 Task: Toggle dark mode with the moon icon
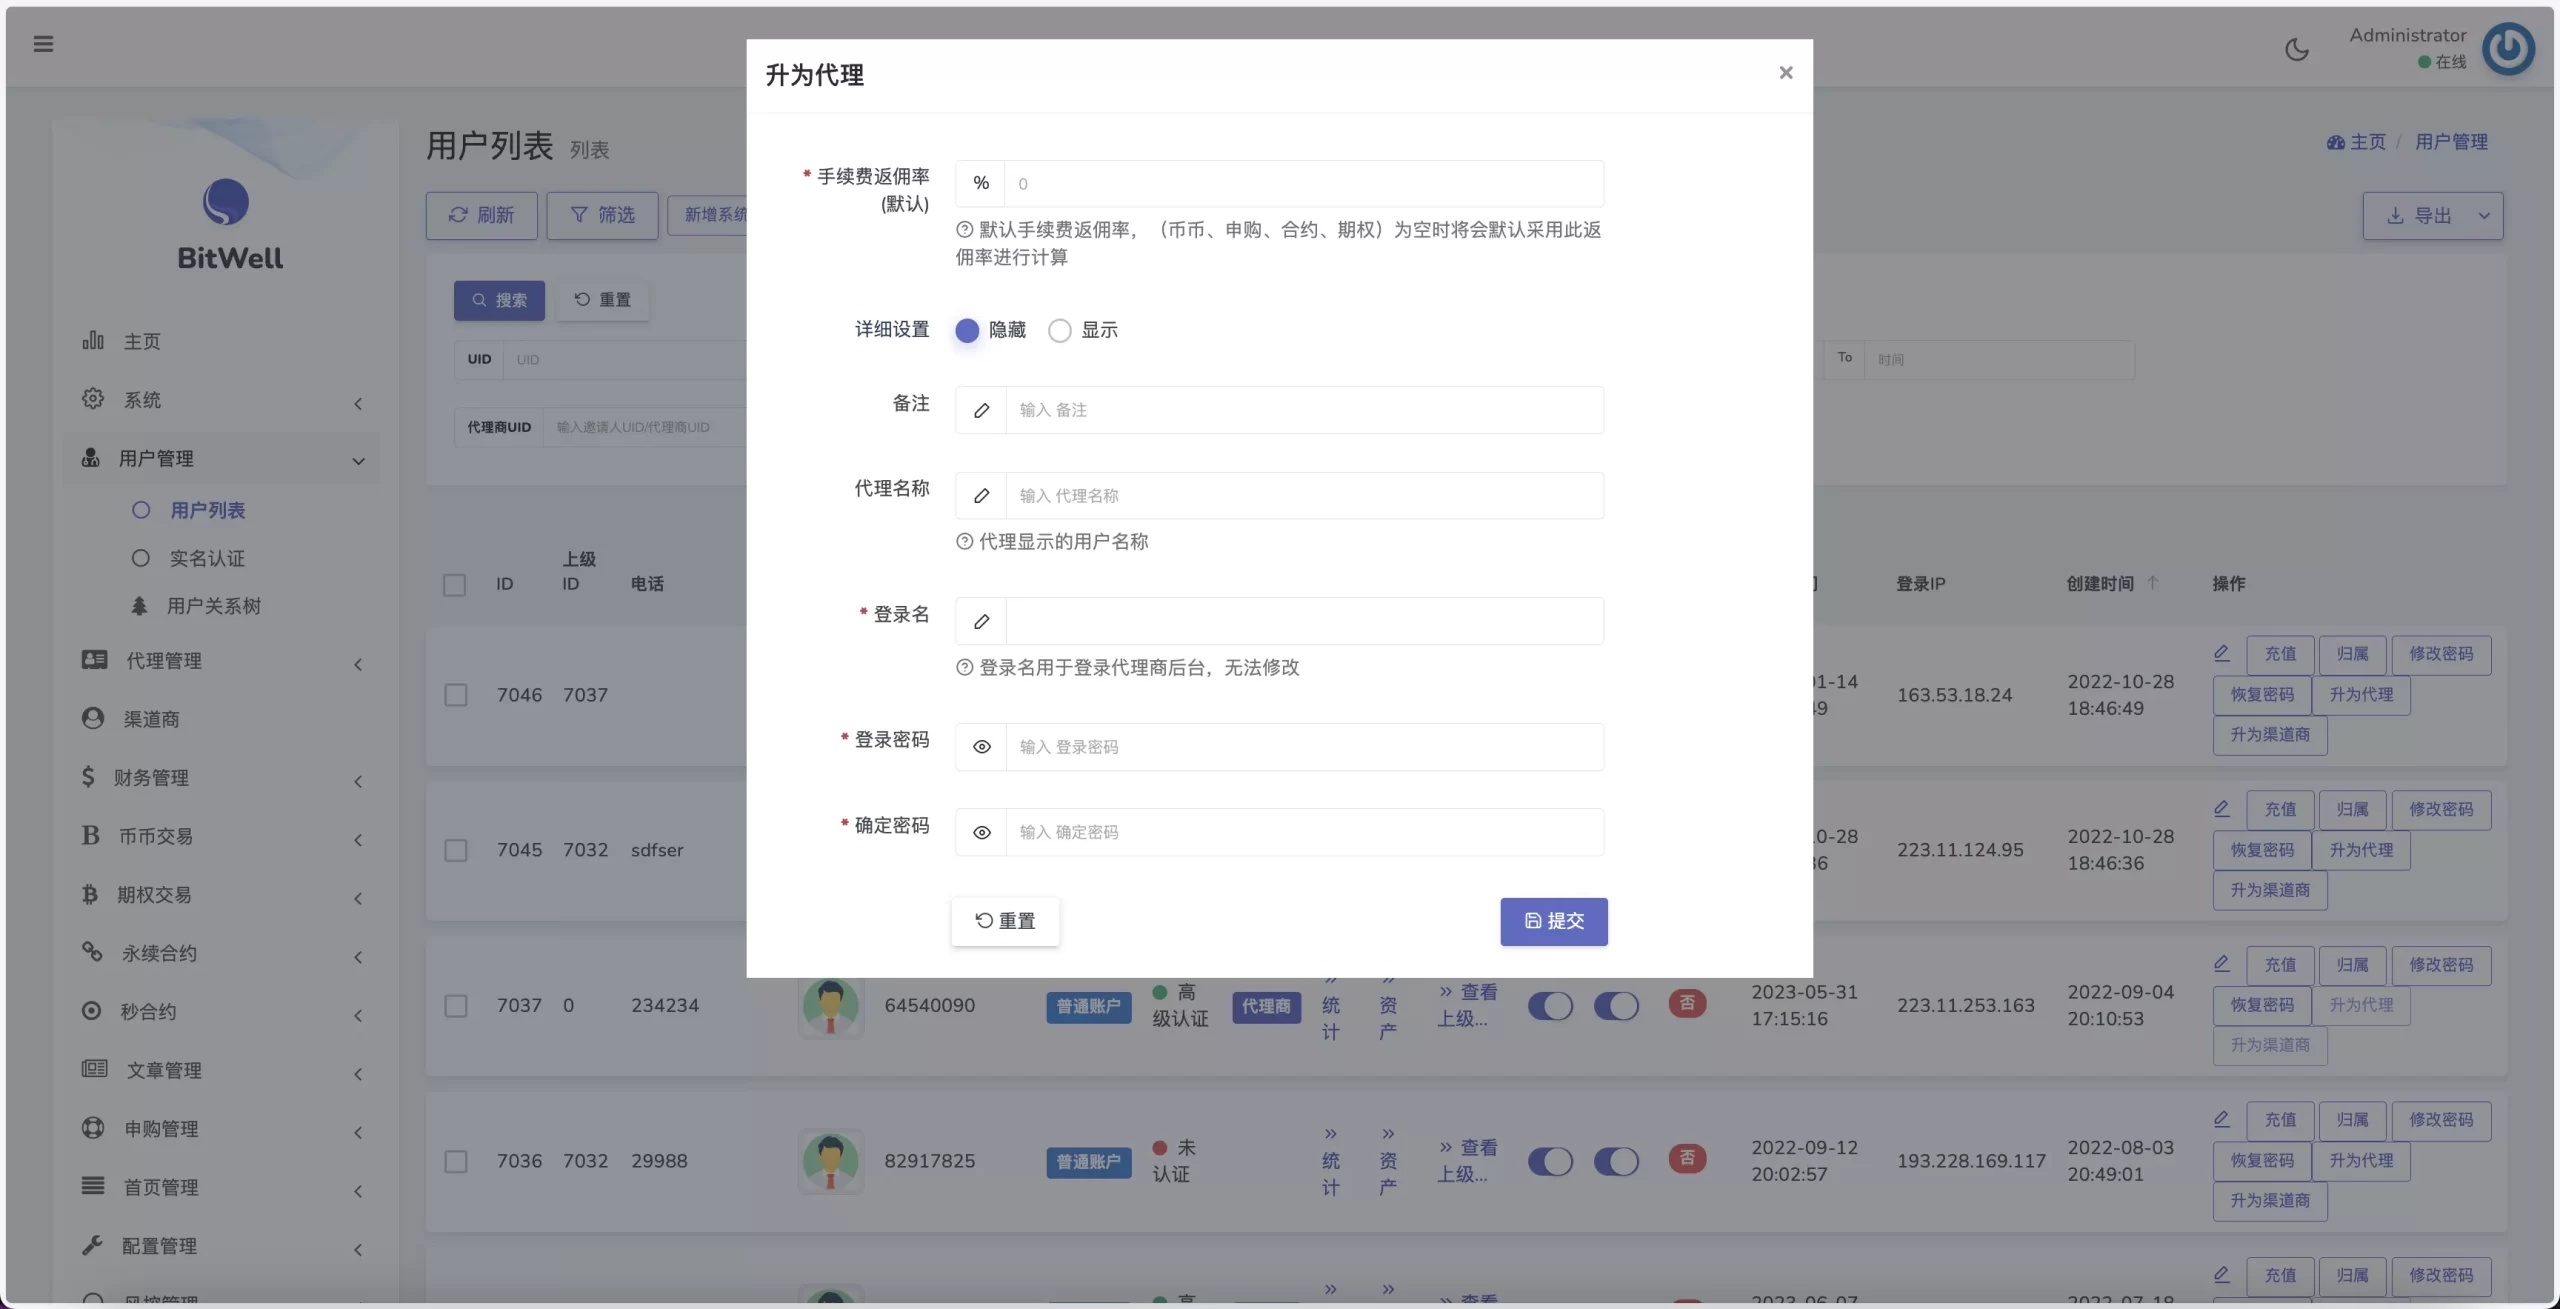pyautogui.click(x=2295, y=47)
